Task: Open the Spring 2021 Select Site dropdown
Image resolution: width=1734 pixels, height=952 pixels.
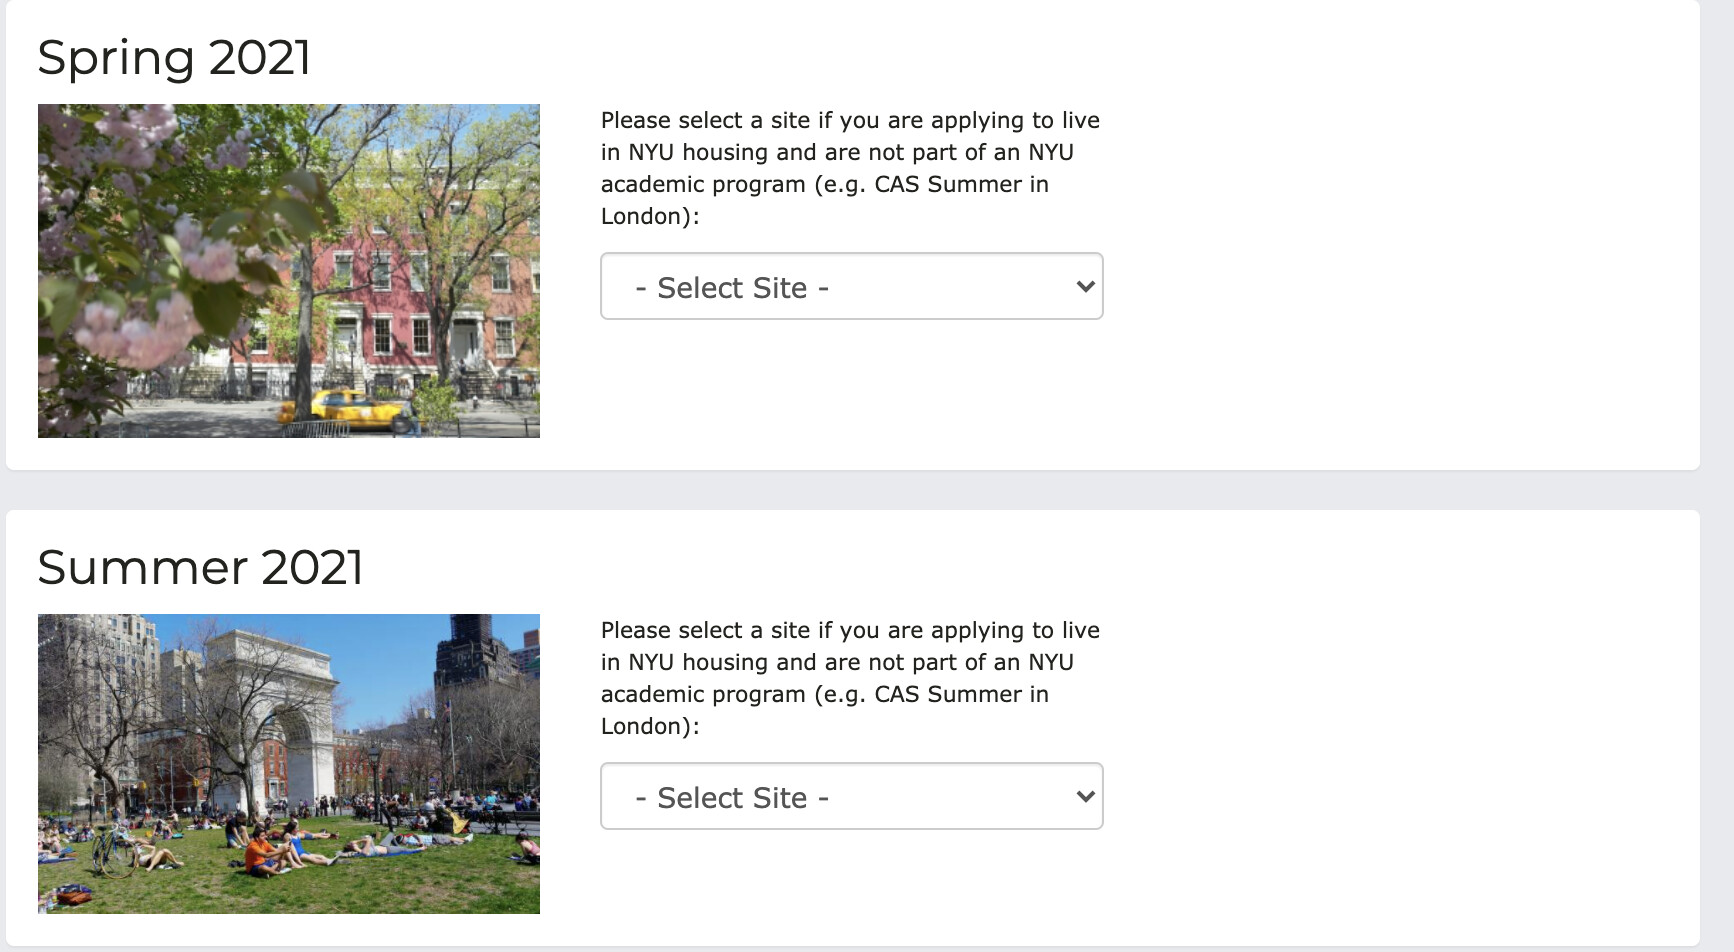Action: (850, 287)
